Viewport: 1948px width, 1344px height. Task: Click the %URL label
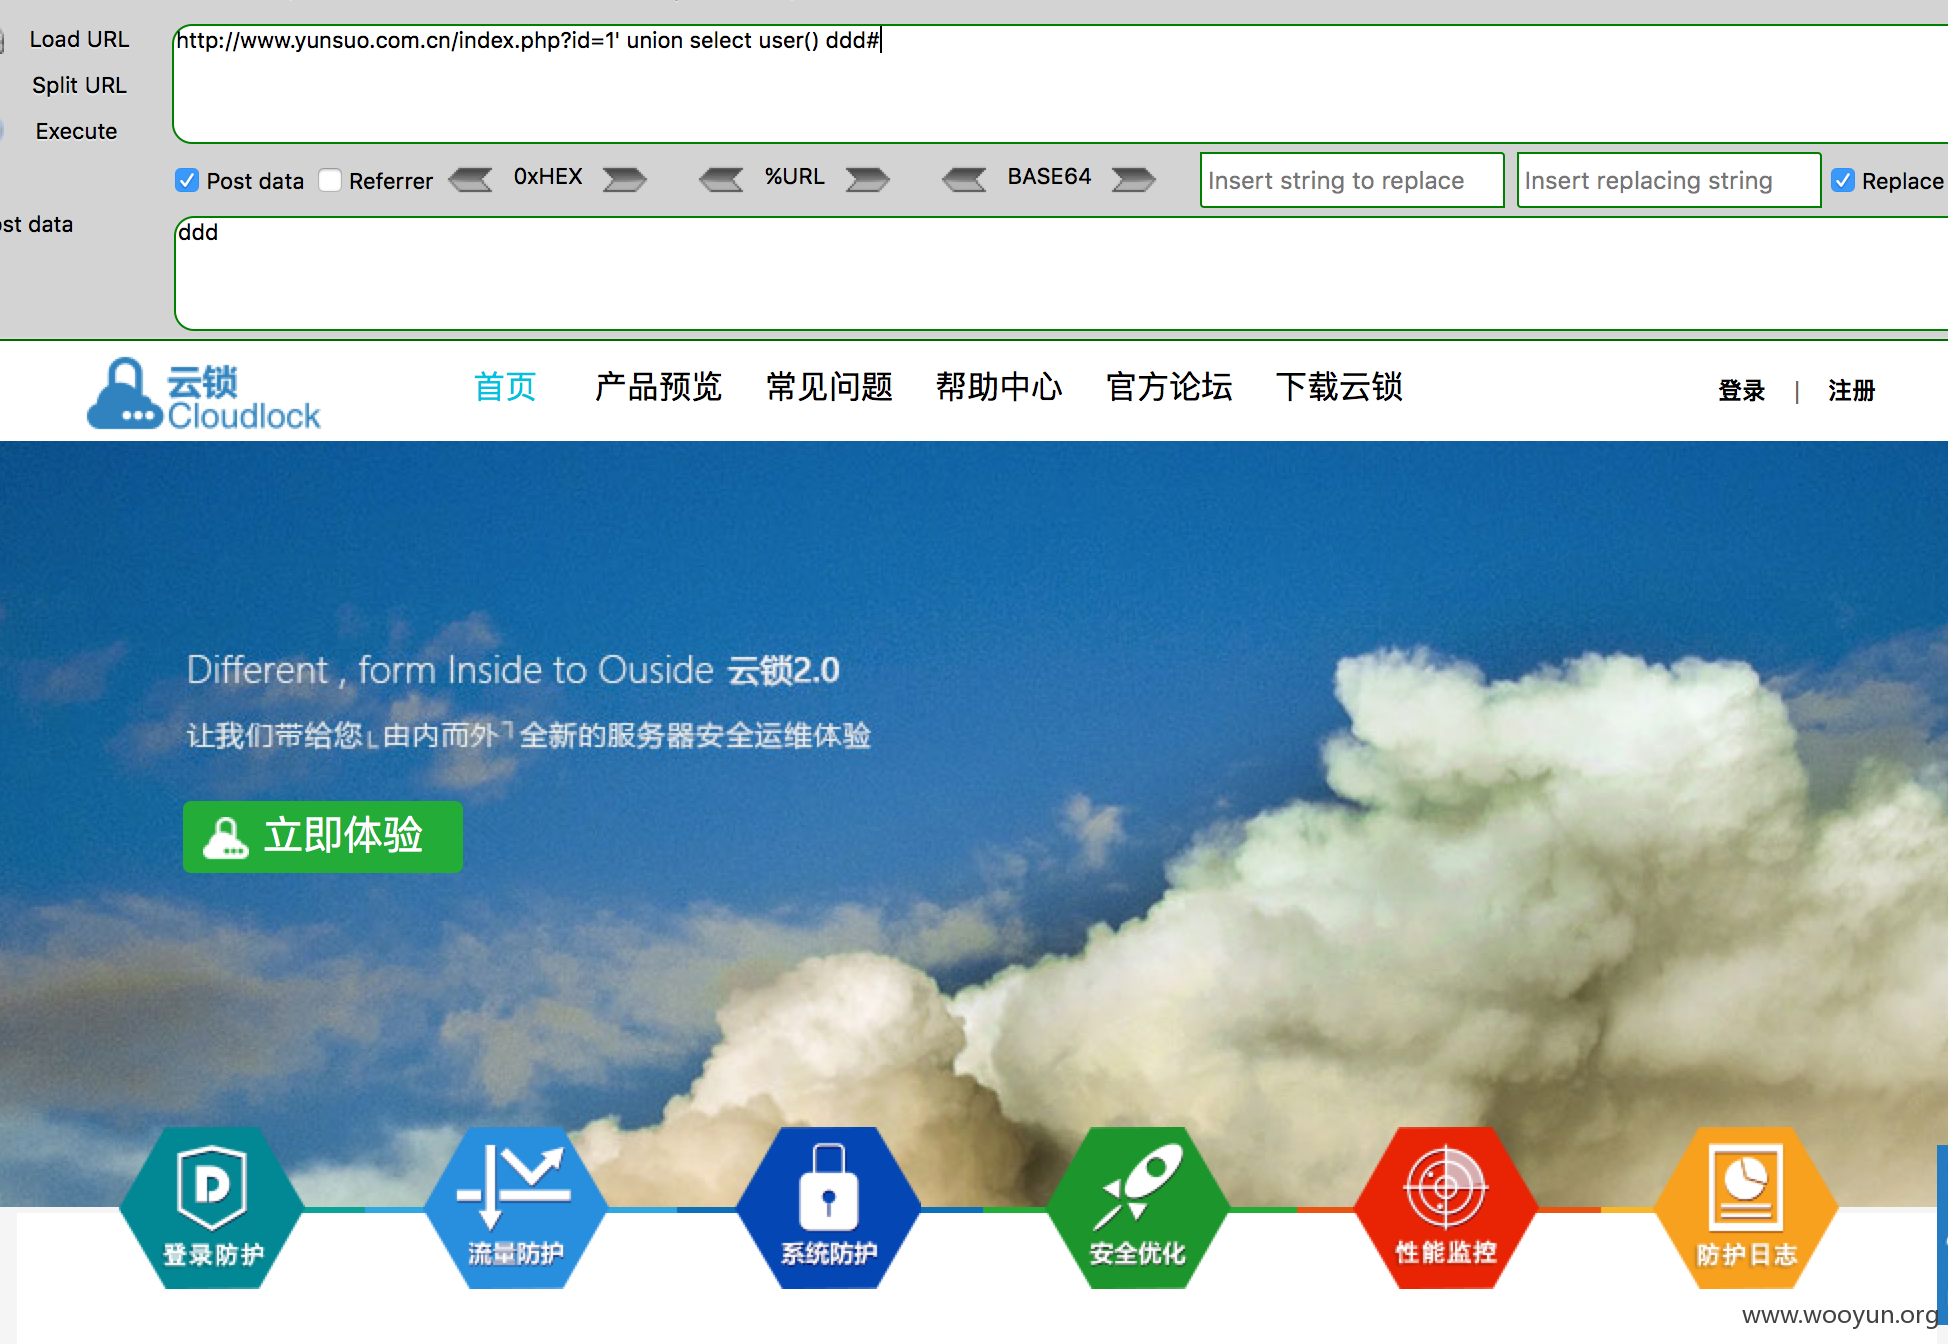click(795, 177)
